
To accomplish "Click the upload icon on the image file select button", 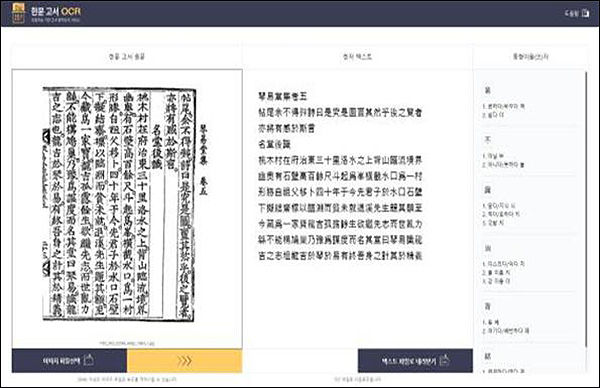I will pos(88,360).
